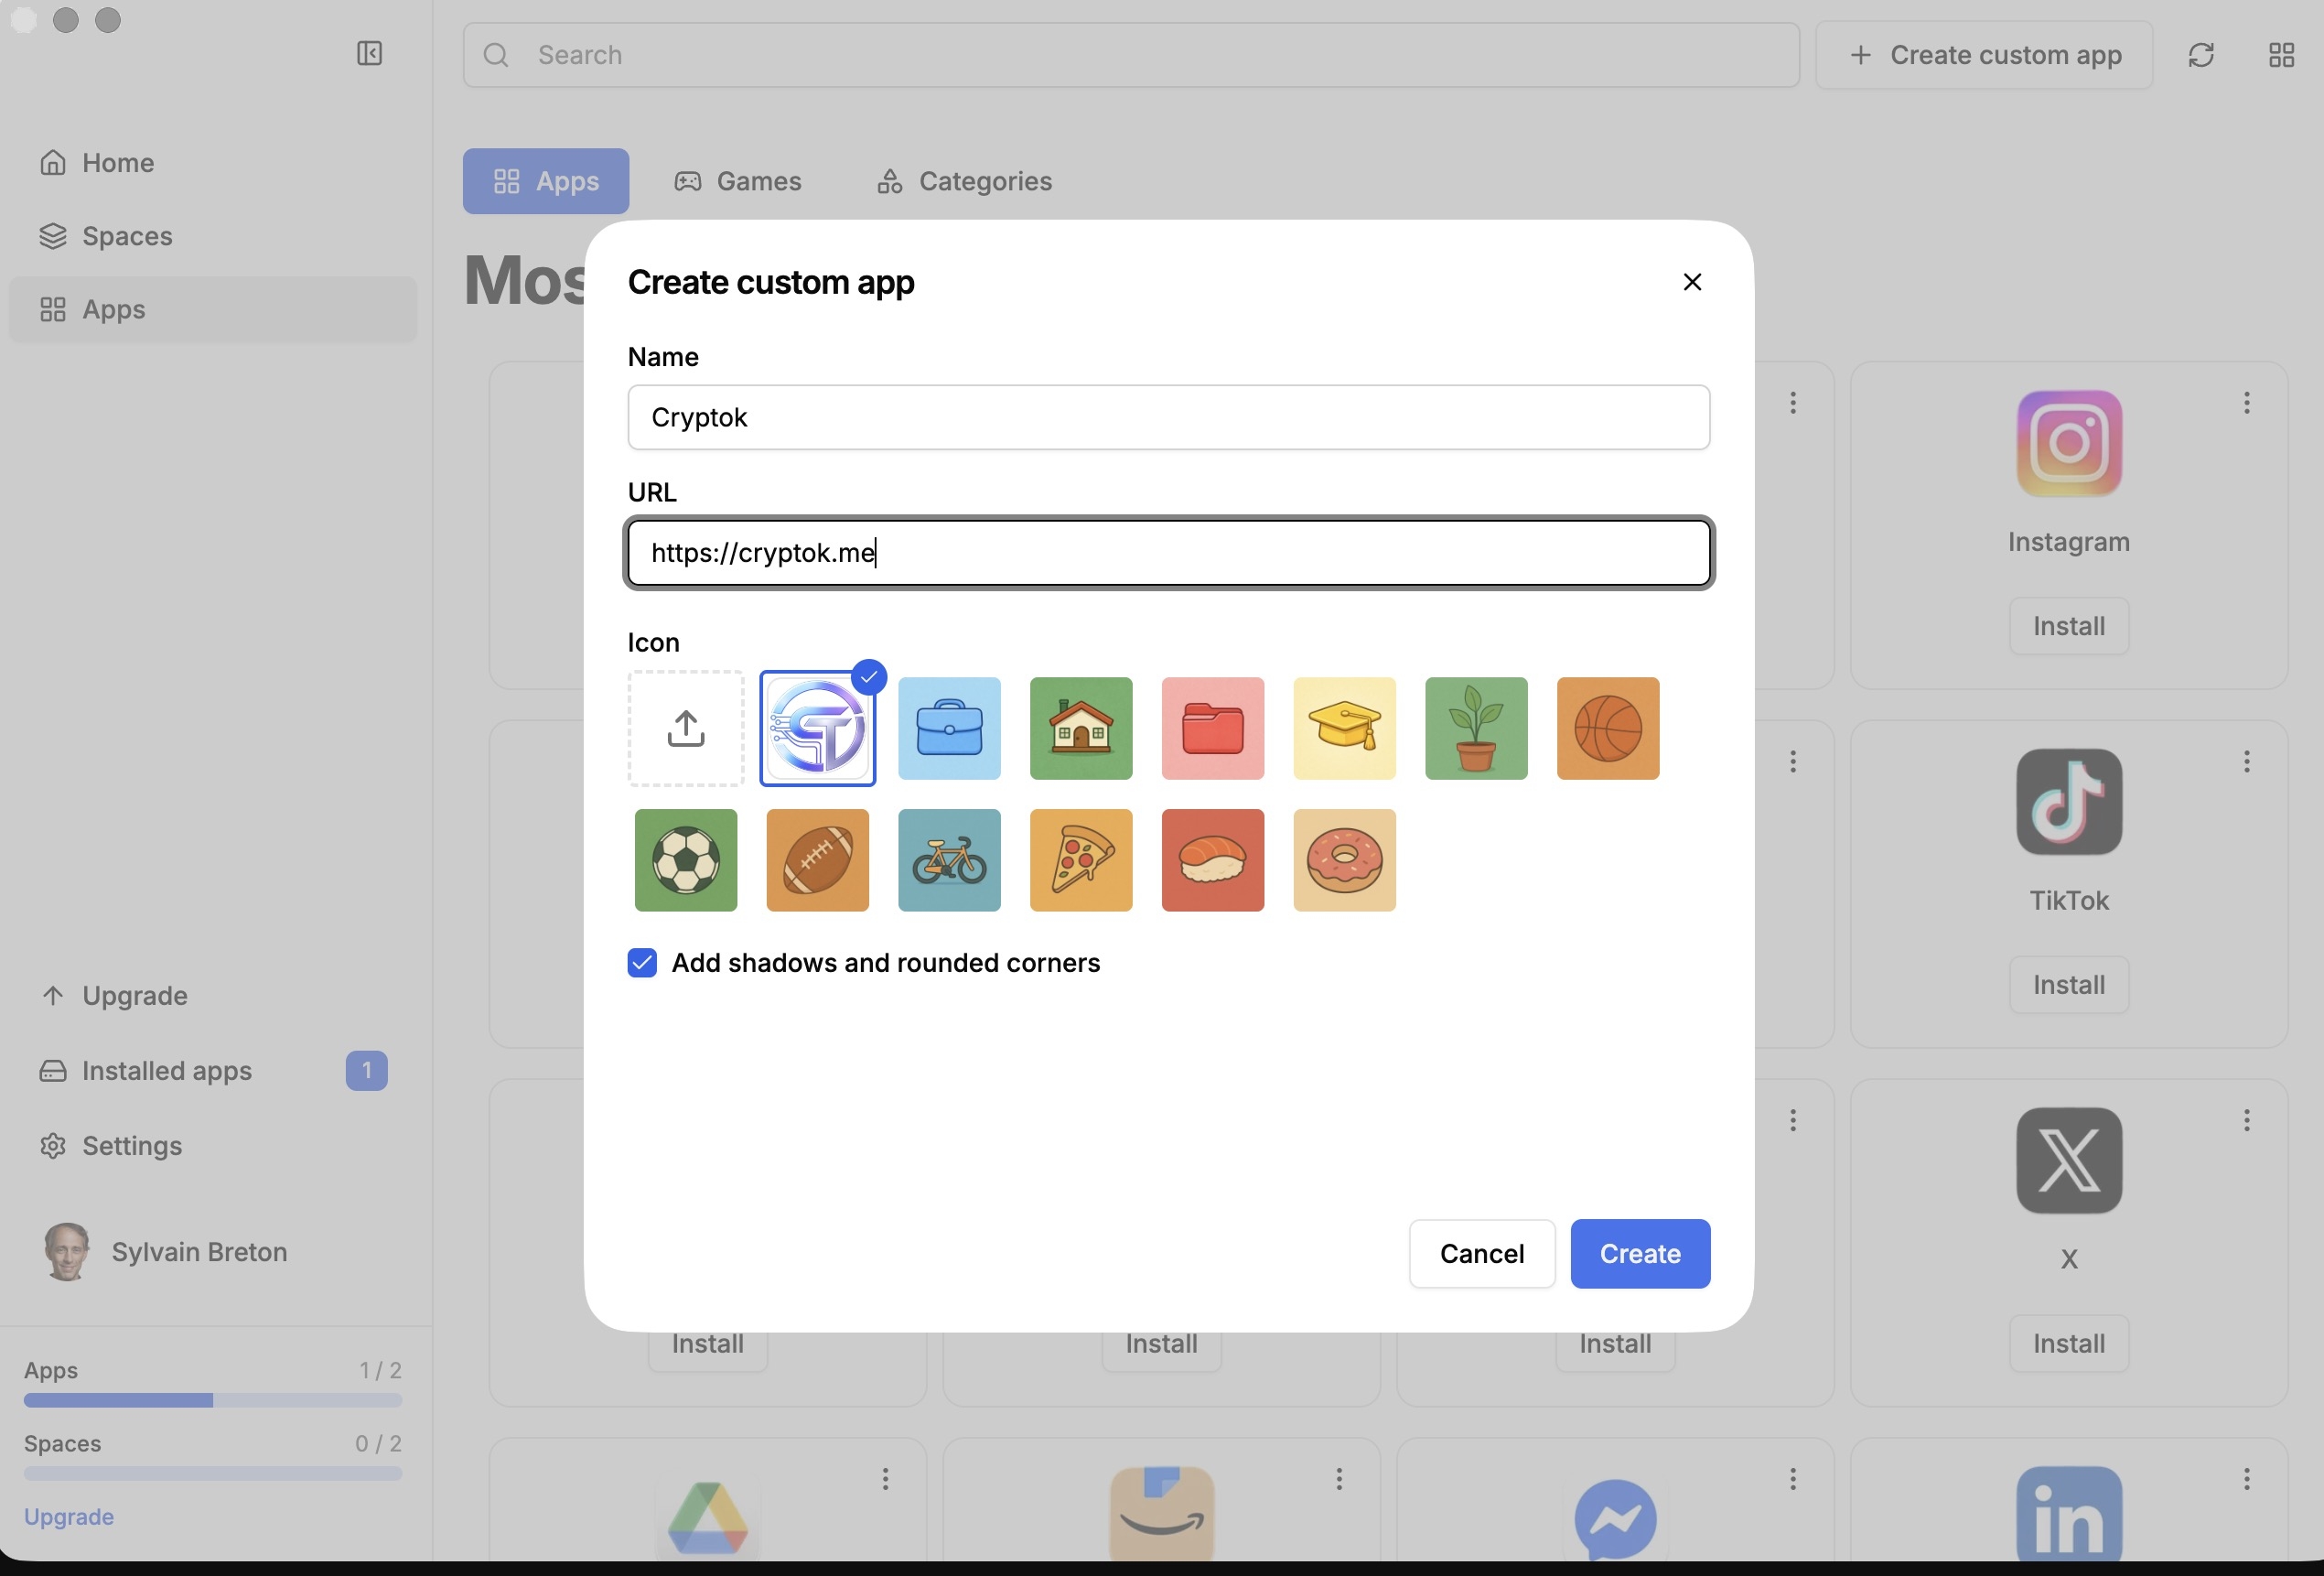Switch to the Games tab
The width and height of the screenshot is (2324, 1576).
738,181
